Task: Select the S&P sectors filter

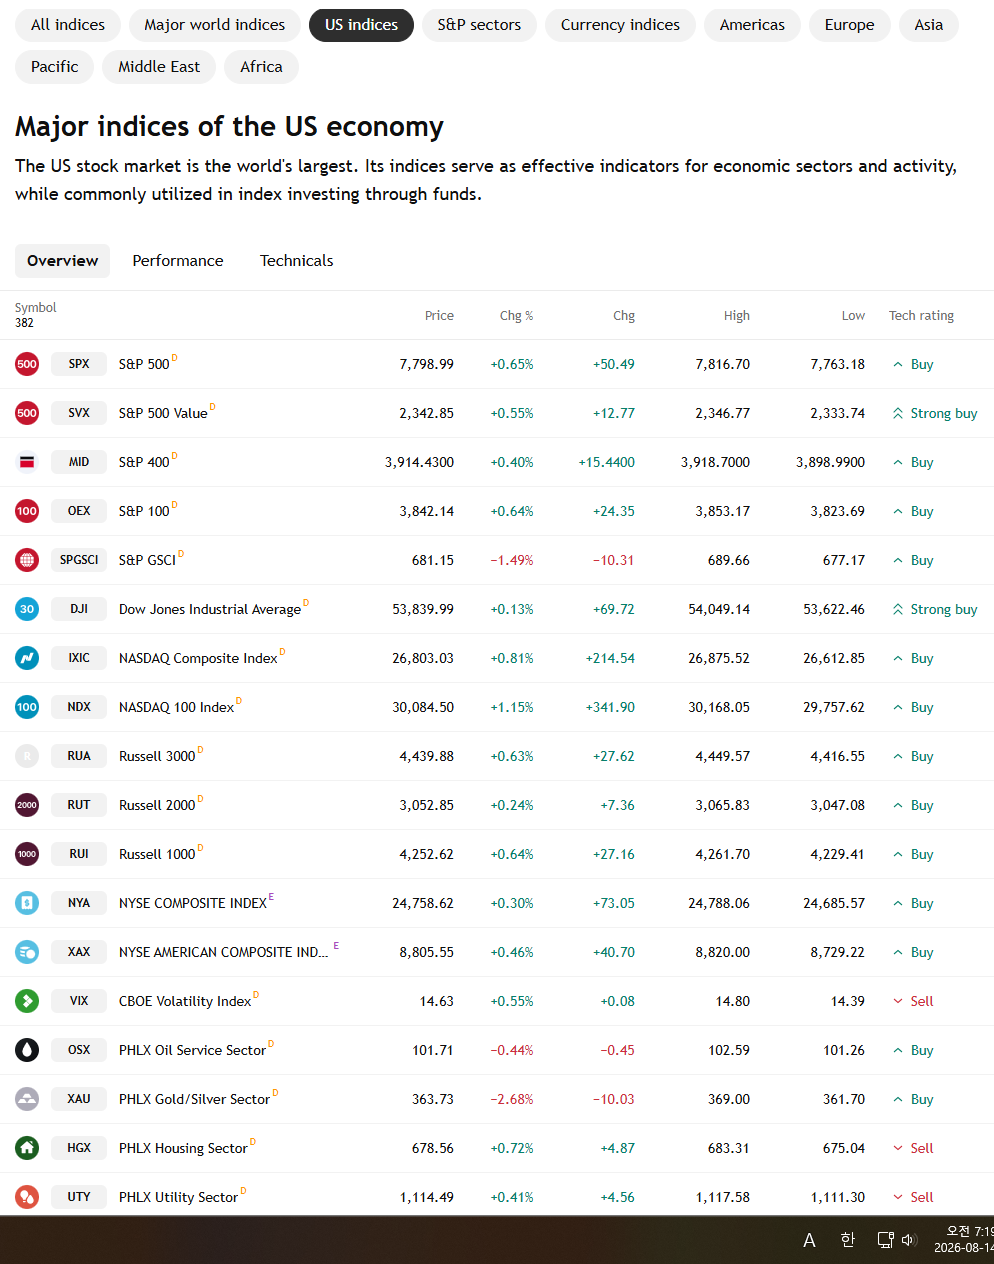Action: [x=479, y=25]
